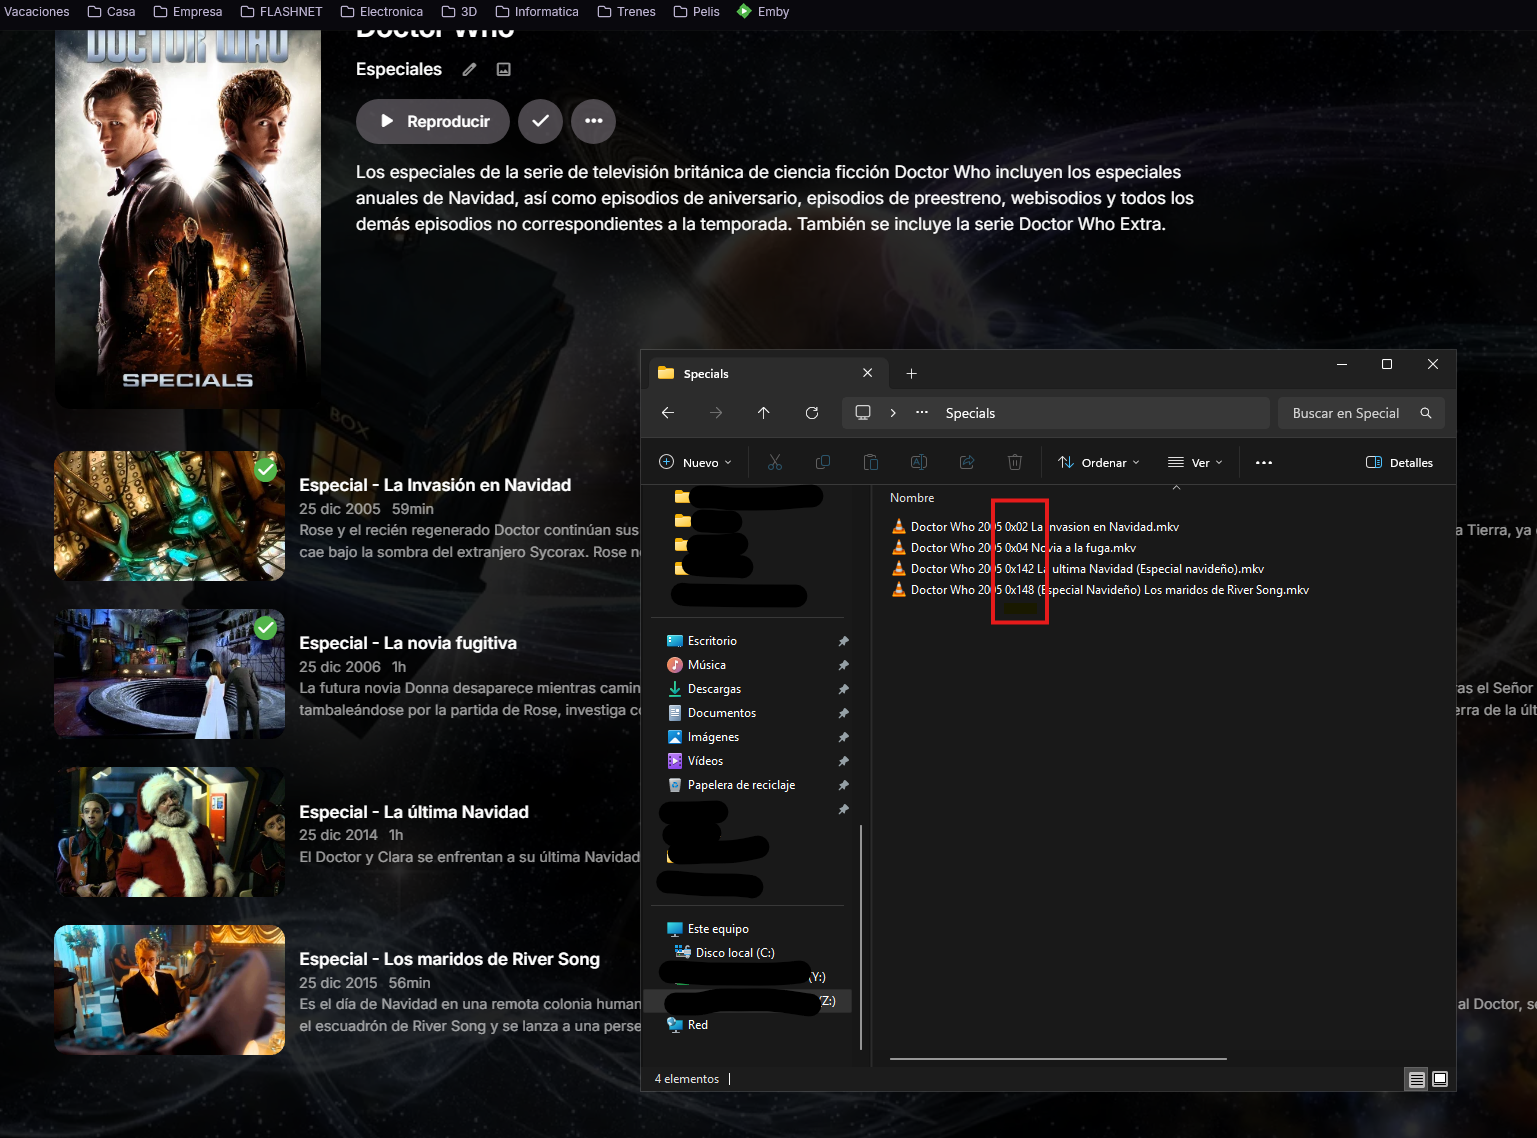
Task: Open the Emby bookmark in the bookmarks bar
Action: (763, 12)
